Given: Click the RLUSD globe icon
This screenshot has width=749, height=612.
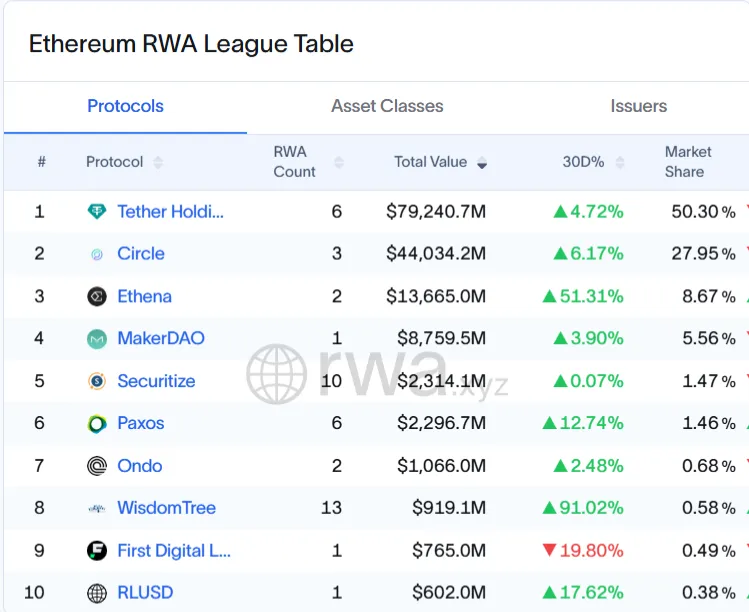Looking at the screenshot, I should click(x=97, y=593).
